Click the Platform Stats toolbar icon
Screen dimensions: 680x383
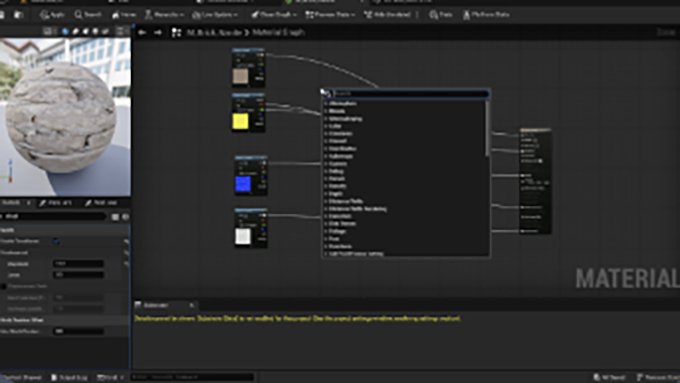(486, 15)
